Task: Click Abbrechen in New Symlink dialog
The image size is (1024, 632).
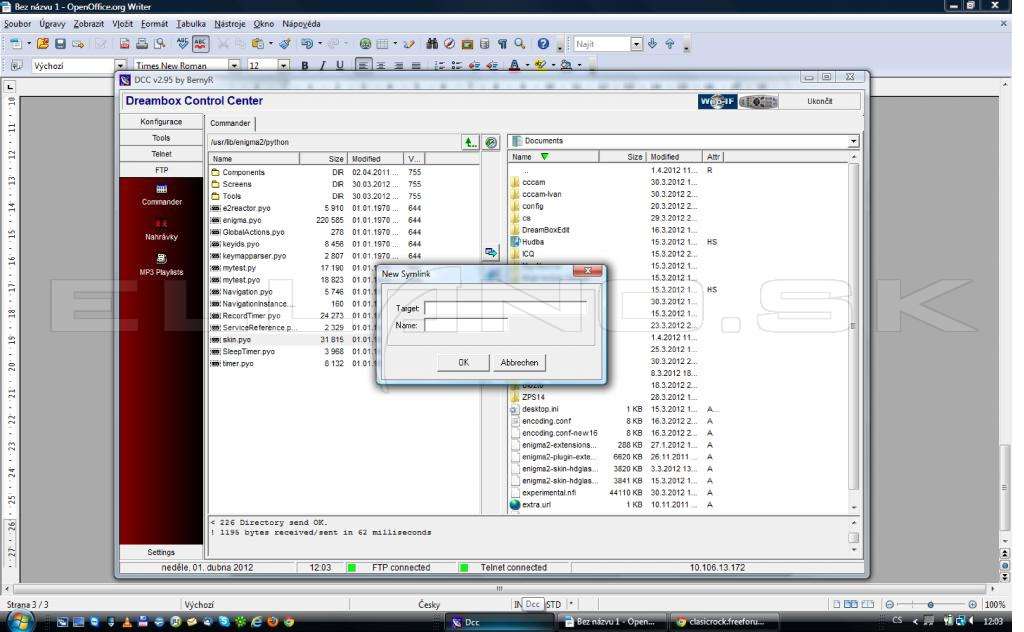Action: click(x=519, y=362)
